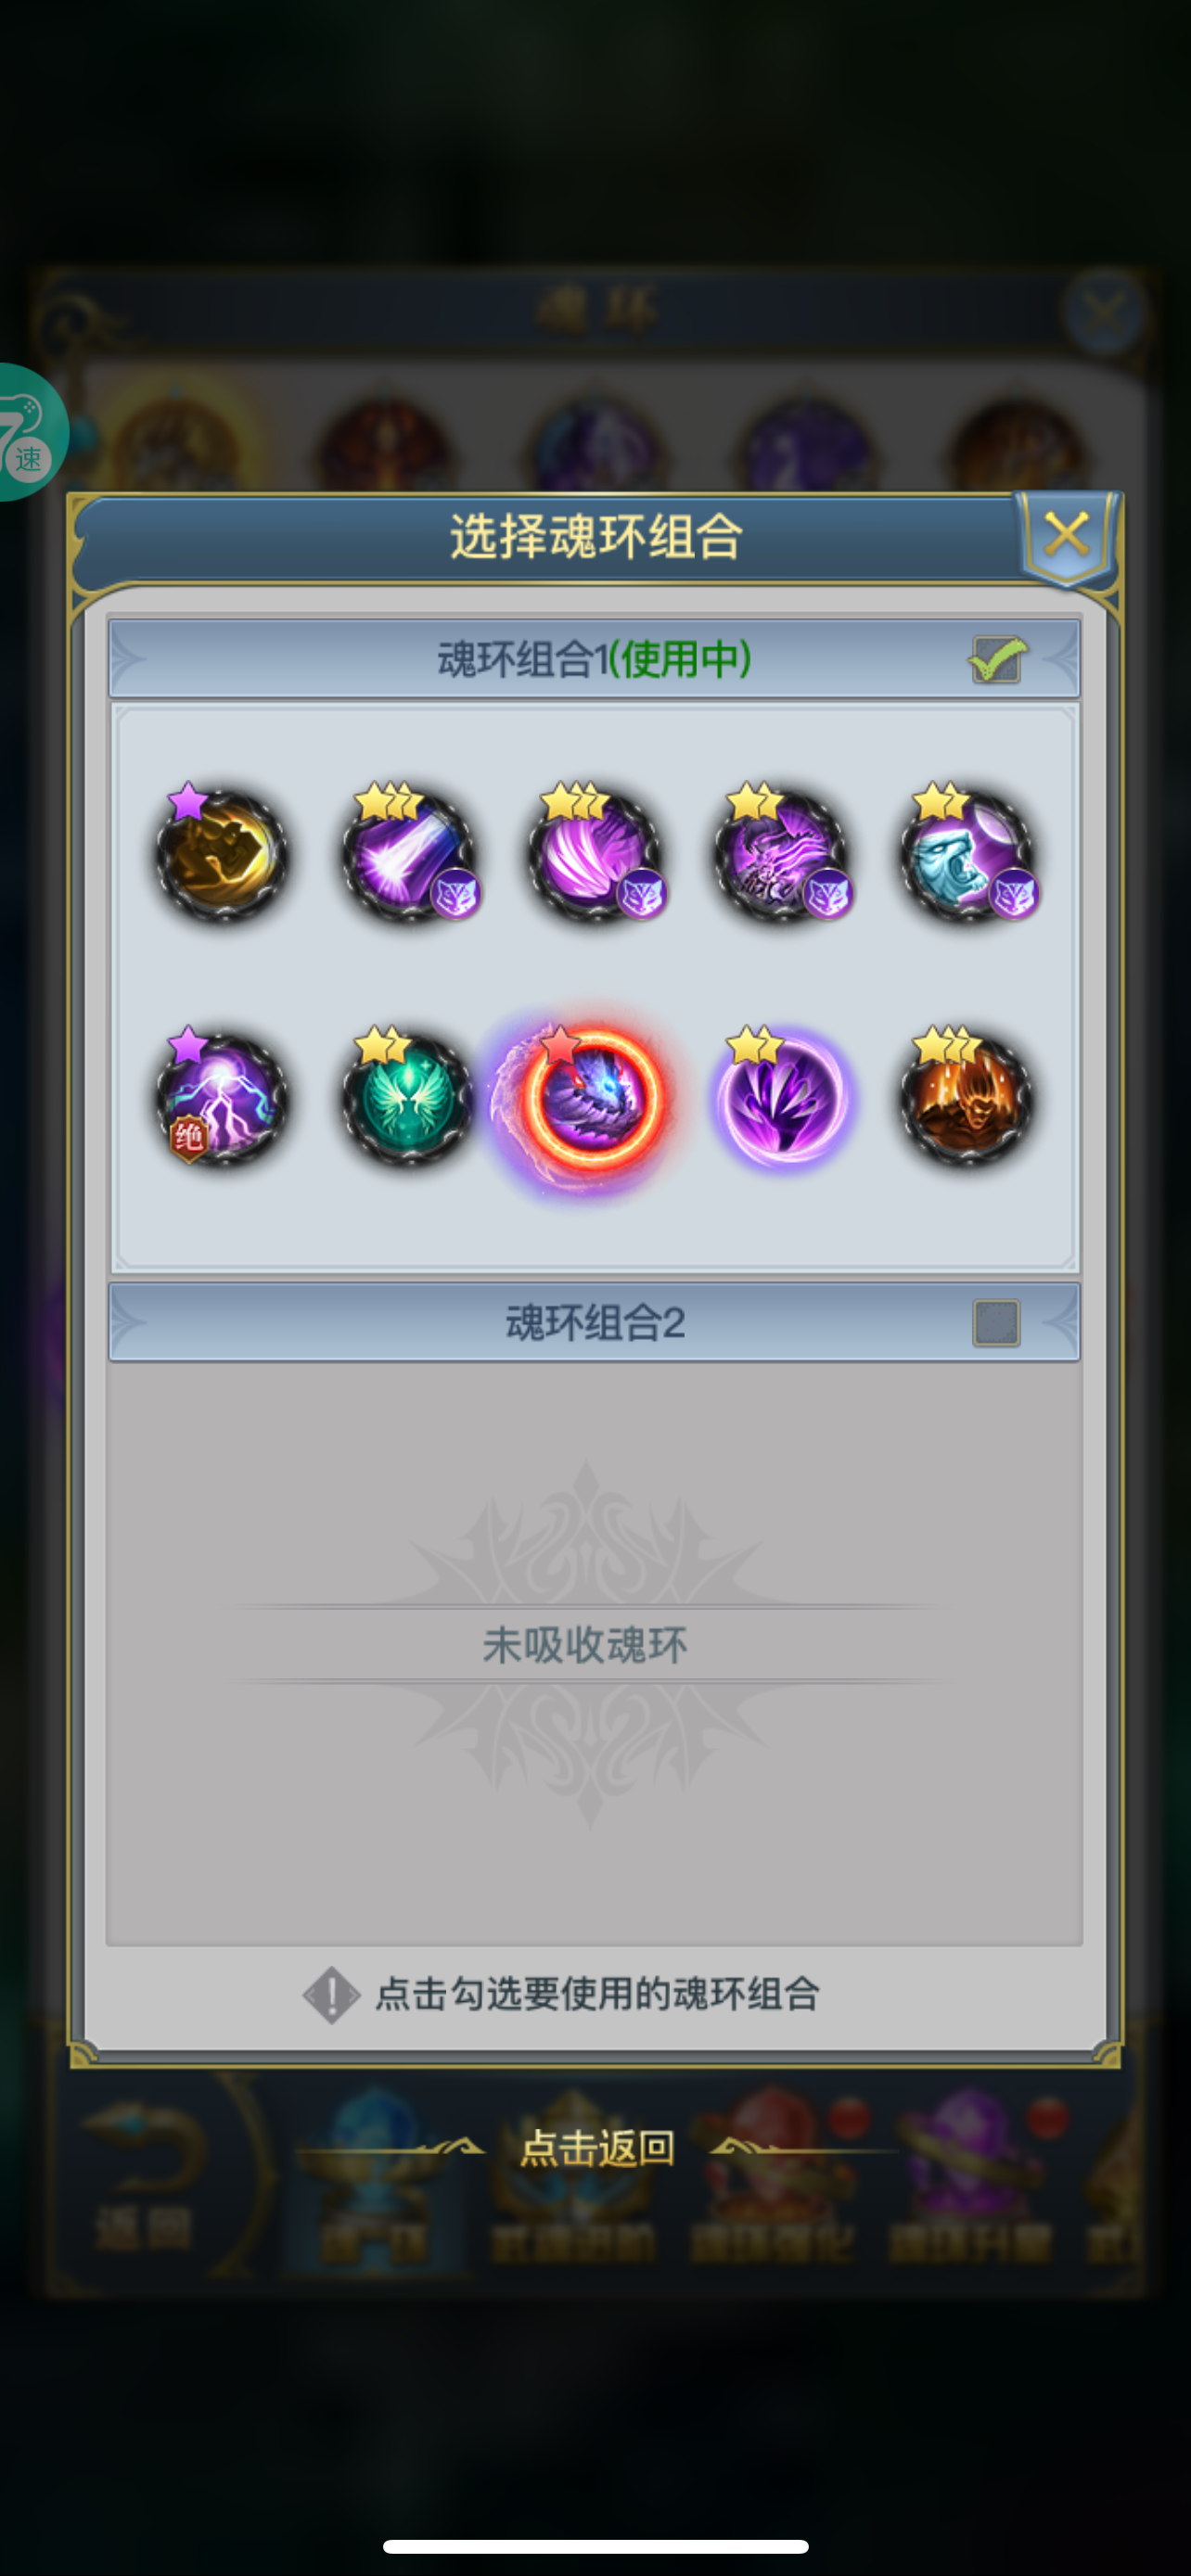Tap the white tiger roaring soul ring
1191x2576 pixels.
[968, 853]
